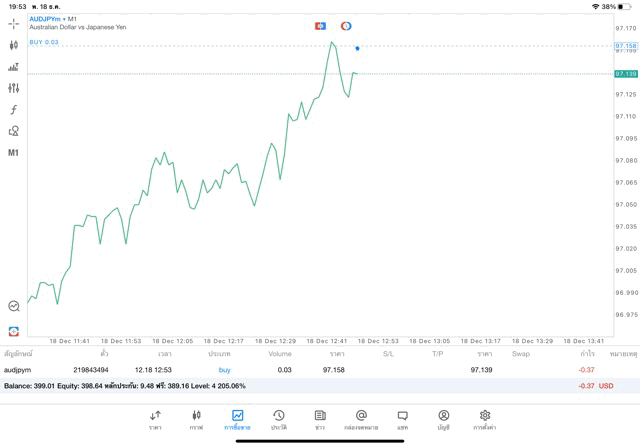Open the กล่องจดหมาย mailbox tab
640x447 pixels.
[x=361, y=420]
